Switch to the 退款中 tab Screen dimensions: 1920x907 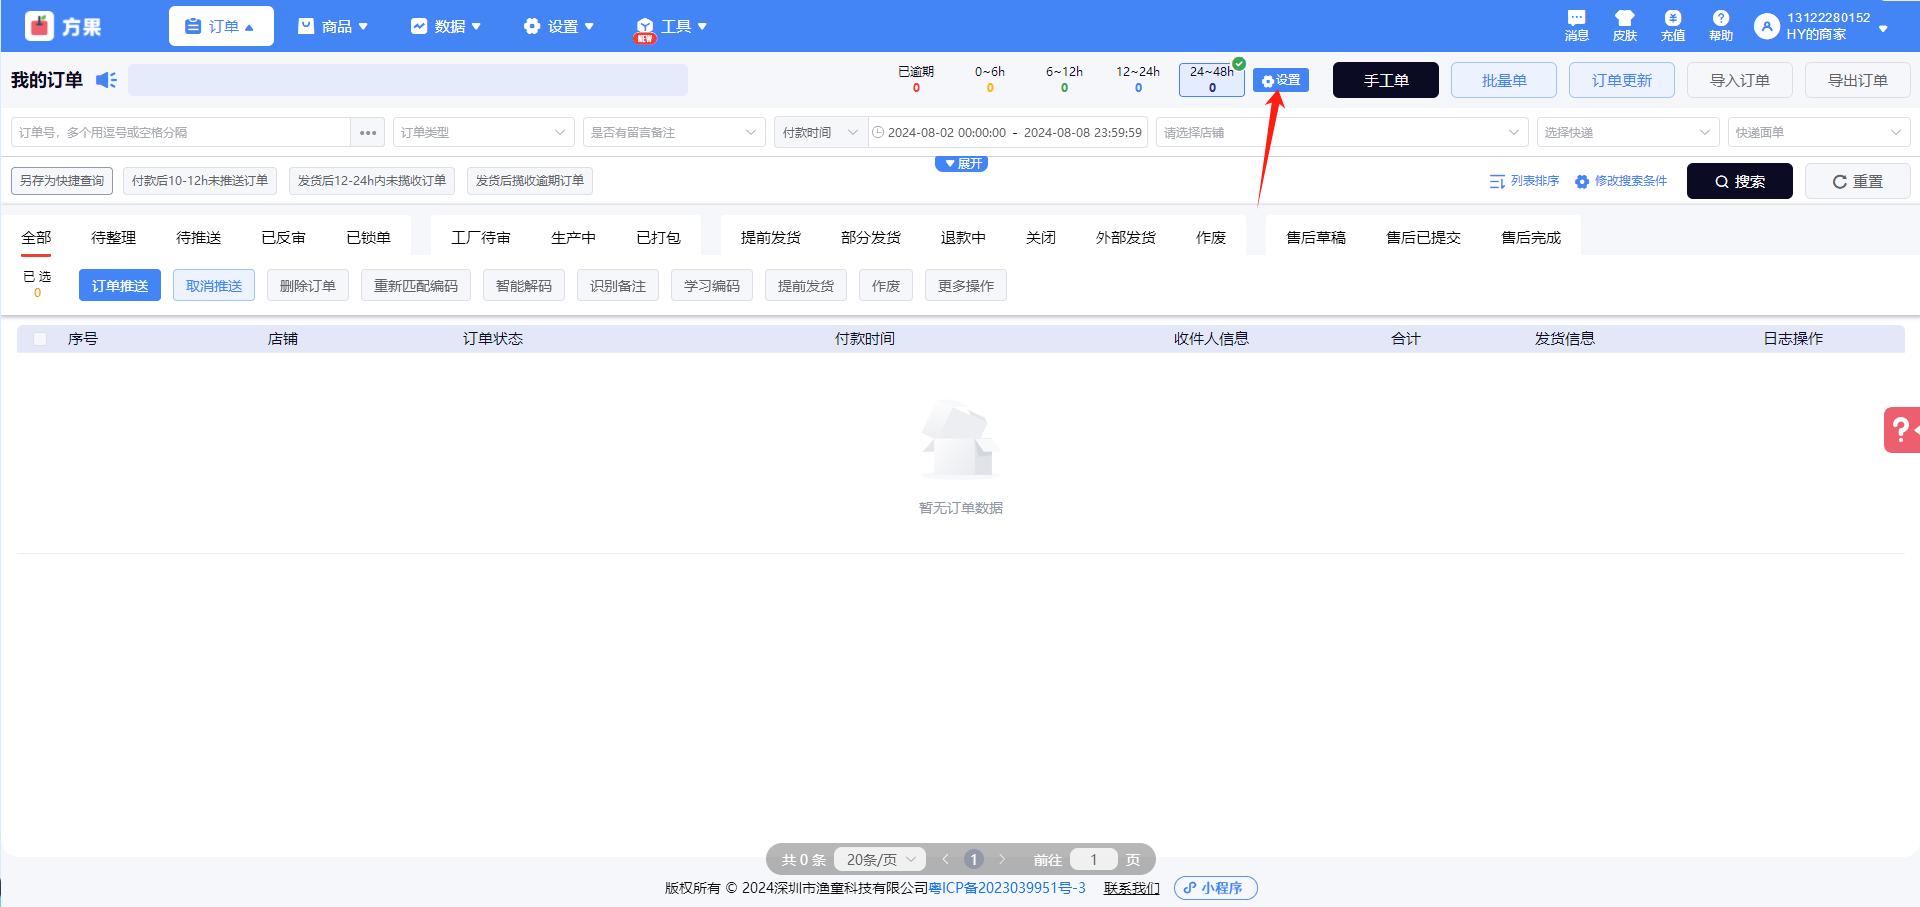point(963,237)
